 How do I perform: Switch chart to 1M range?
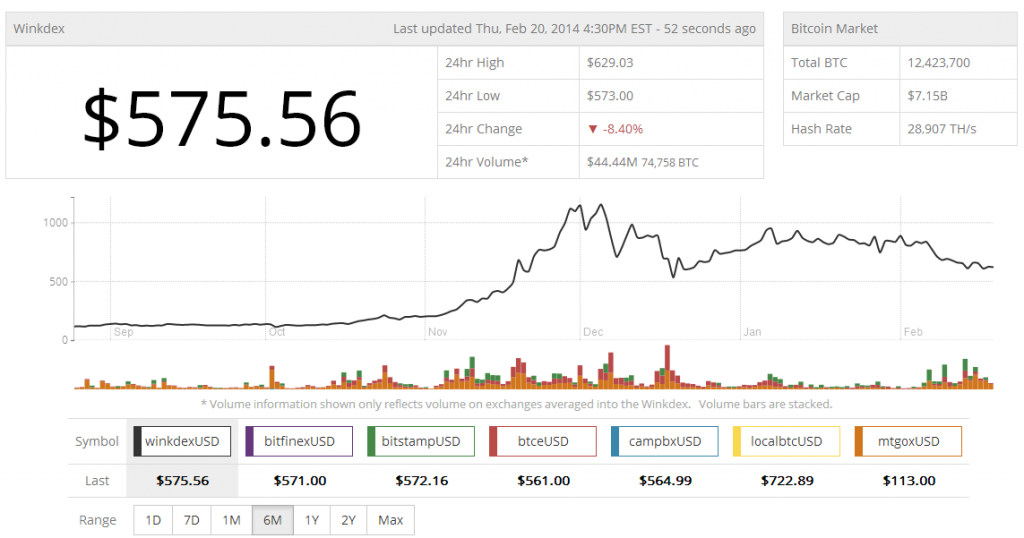tap(231, 520)
